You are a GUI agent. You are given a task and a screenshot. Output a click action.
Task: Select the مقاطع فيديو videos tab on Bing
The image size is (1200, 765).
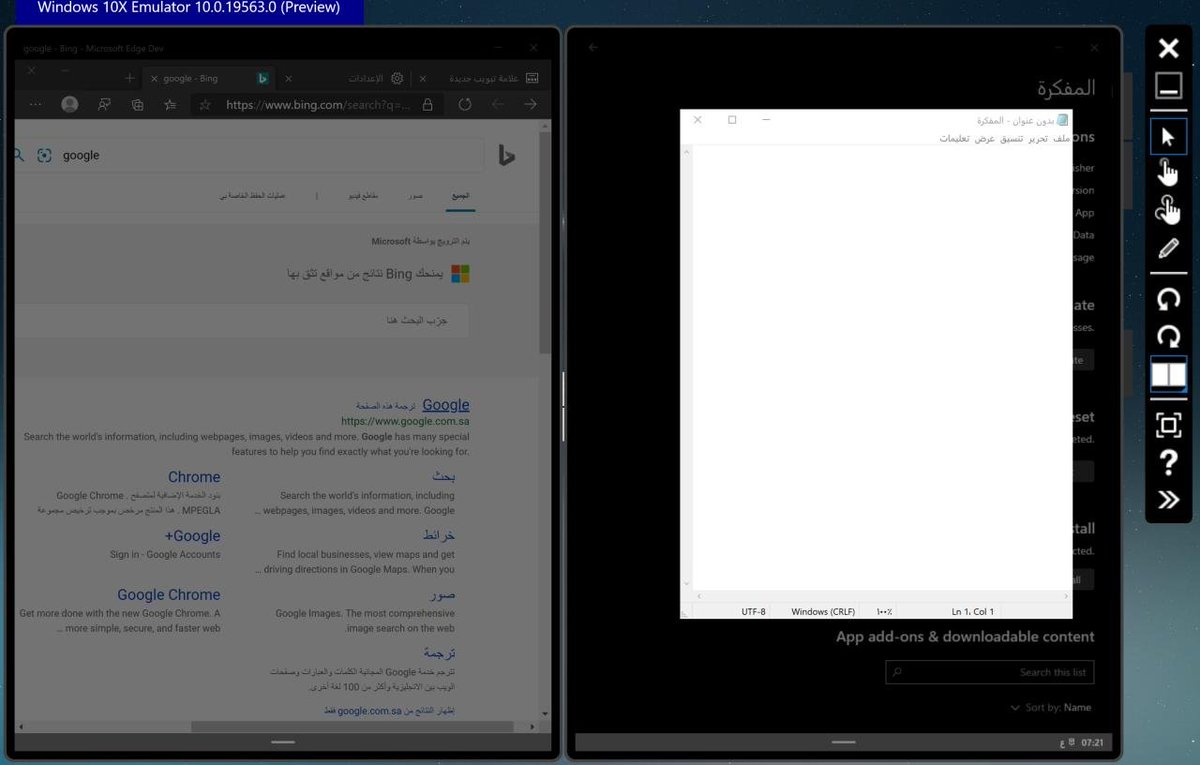363,196
